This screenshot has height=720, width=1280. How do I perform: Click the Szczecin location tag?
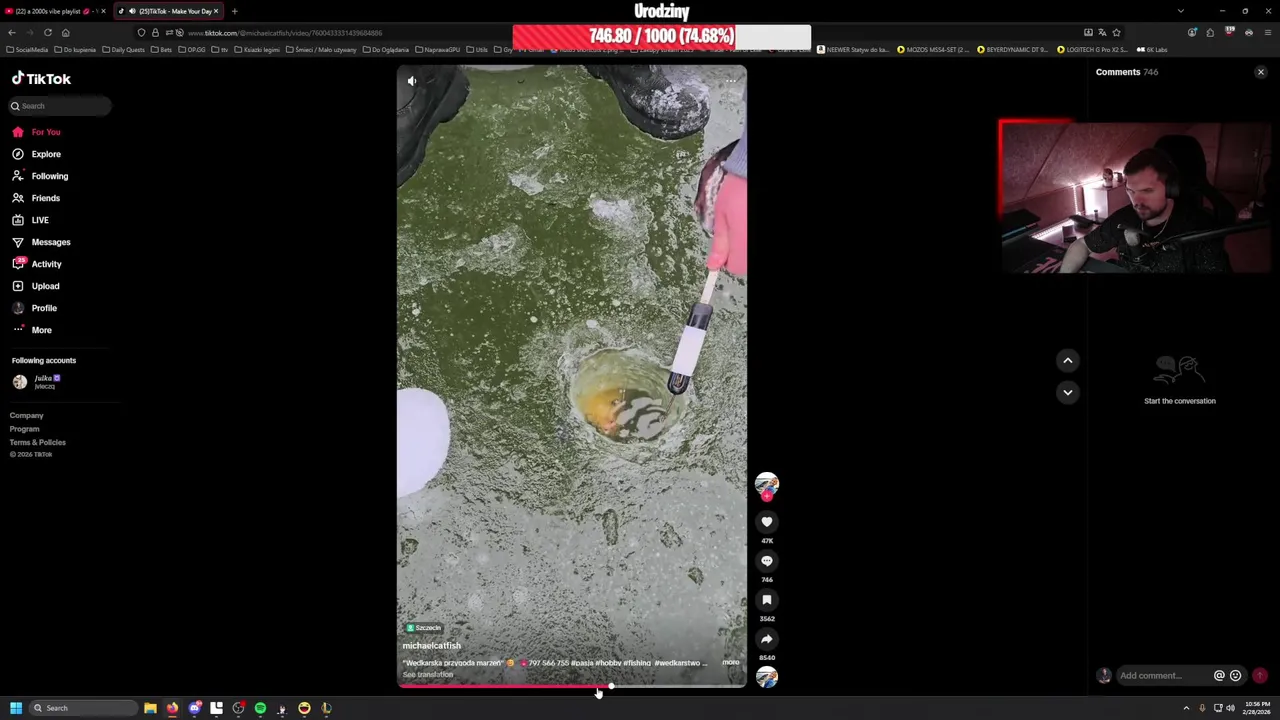coord(424,628)
